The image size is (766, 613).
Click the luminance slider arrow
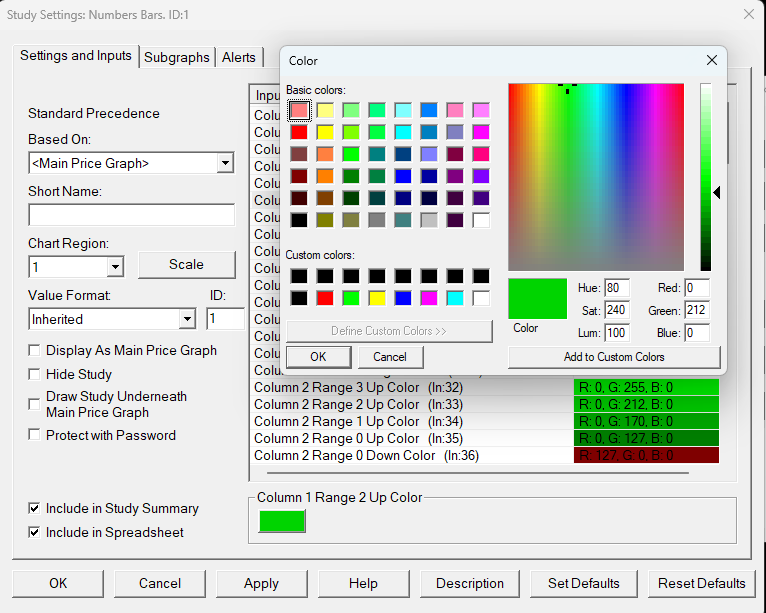[716, 192]
